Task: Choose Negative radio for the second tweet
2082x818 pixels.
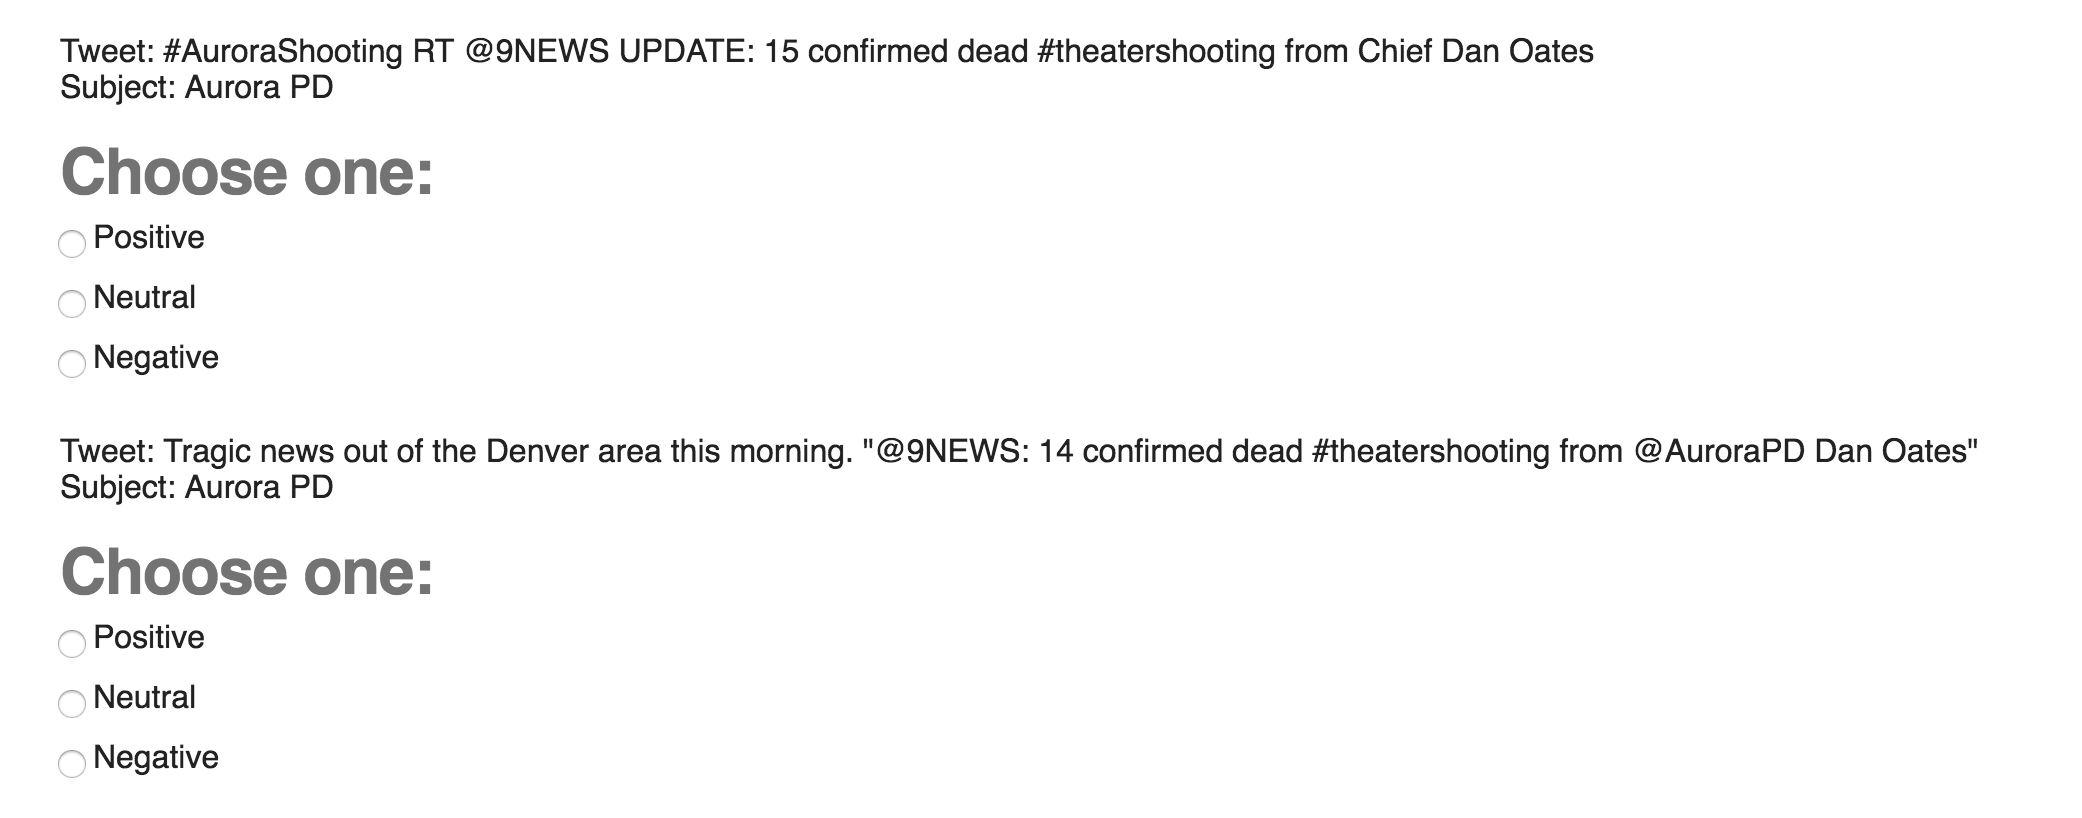Action: tap(72, 763)
